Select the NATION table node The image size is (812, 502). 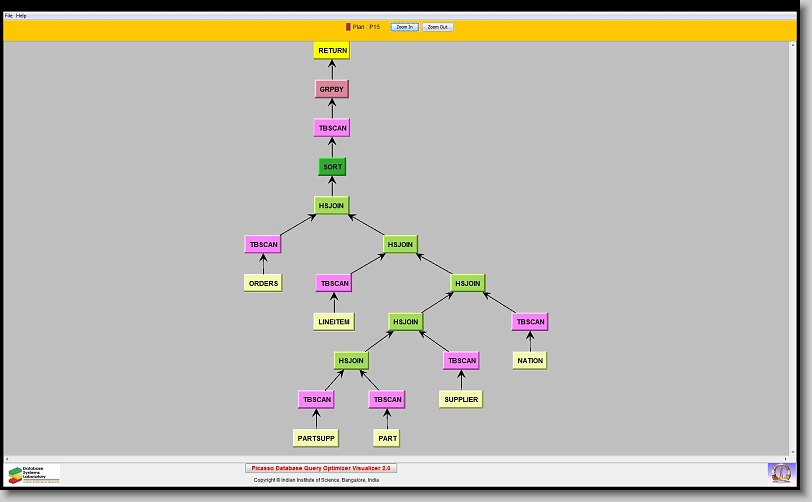tap(530, 360)
